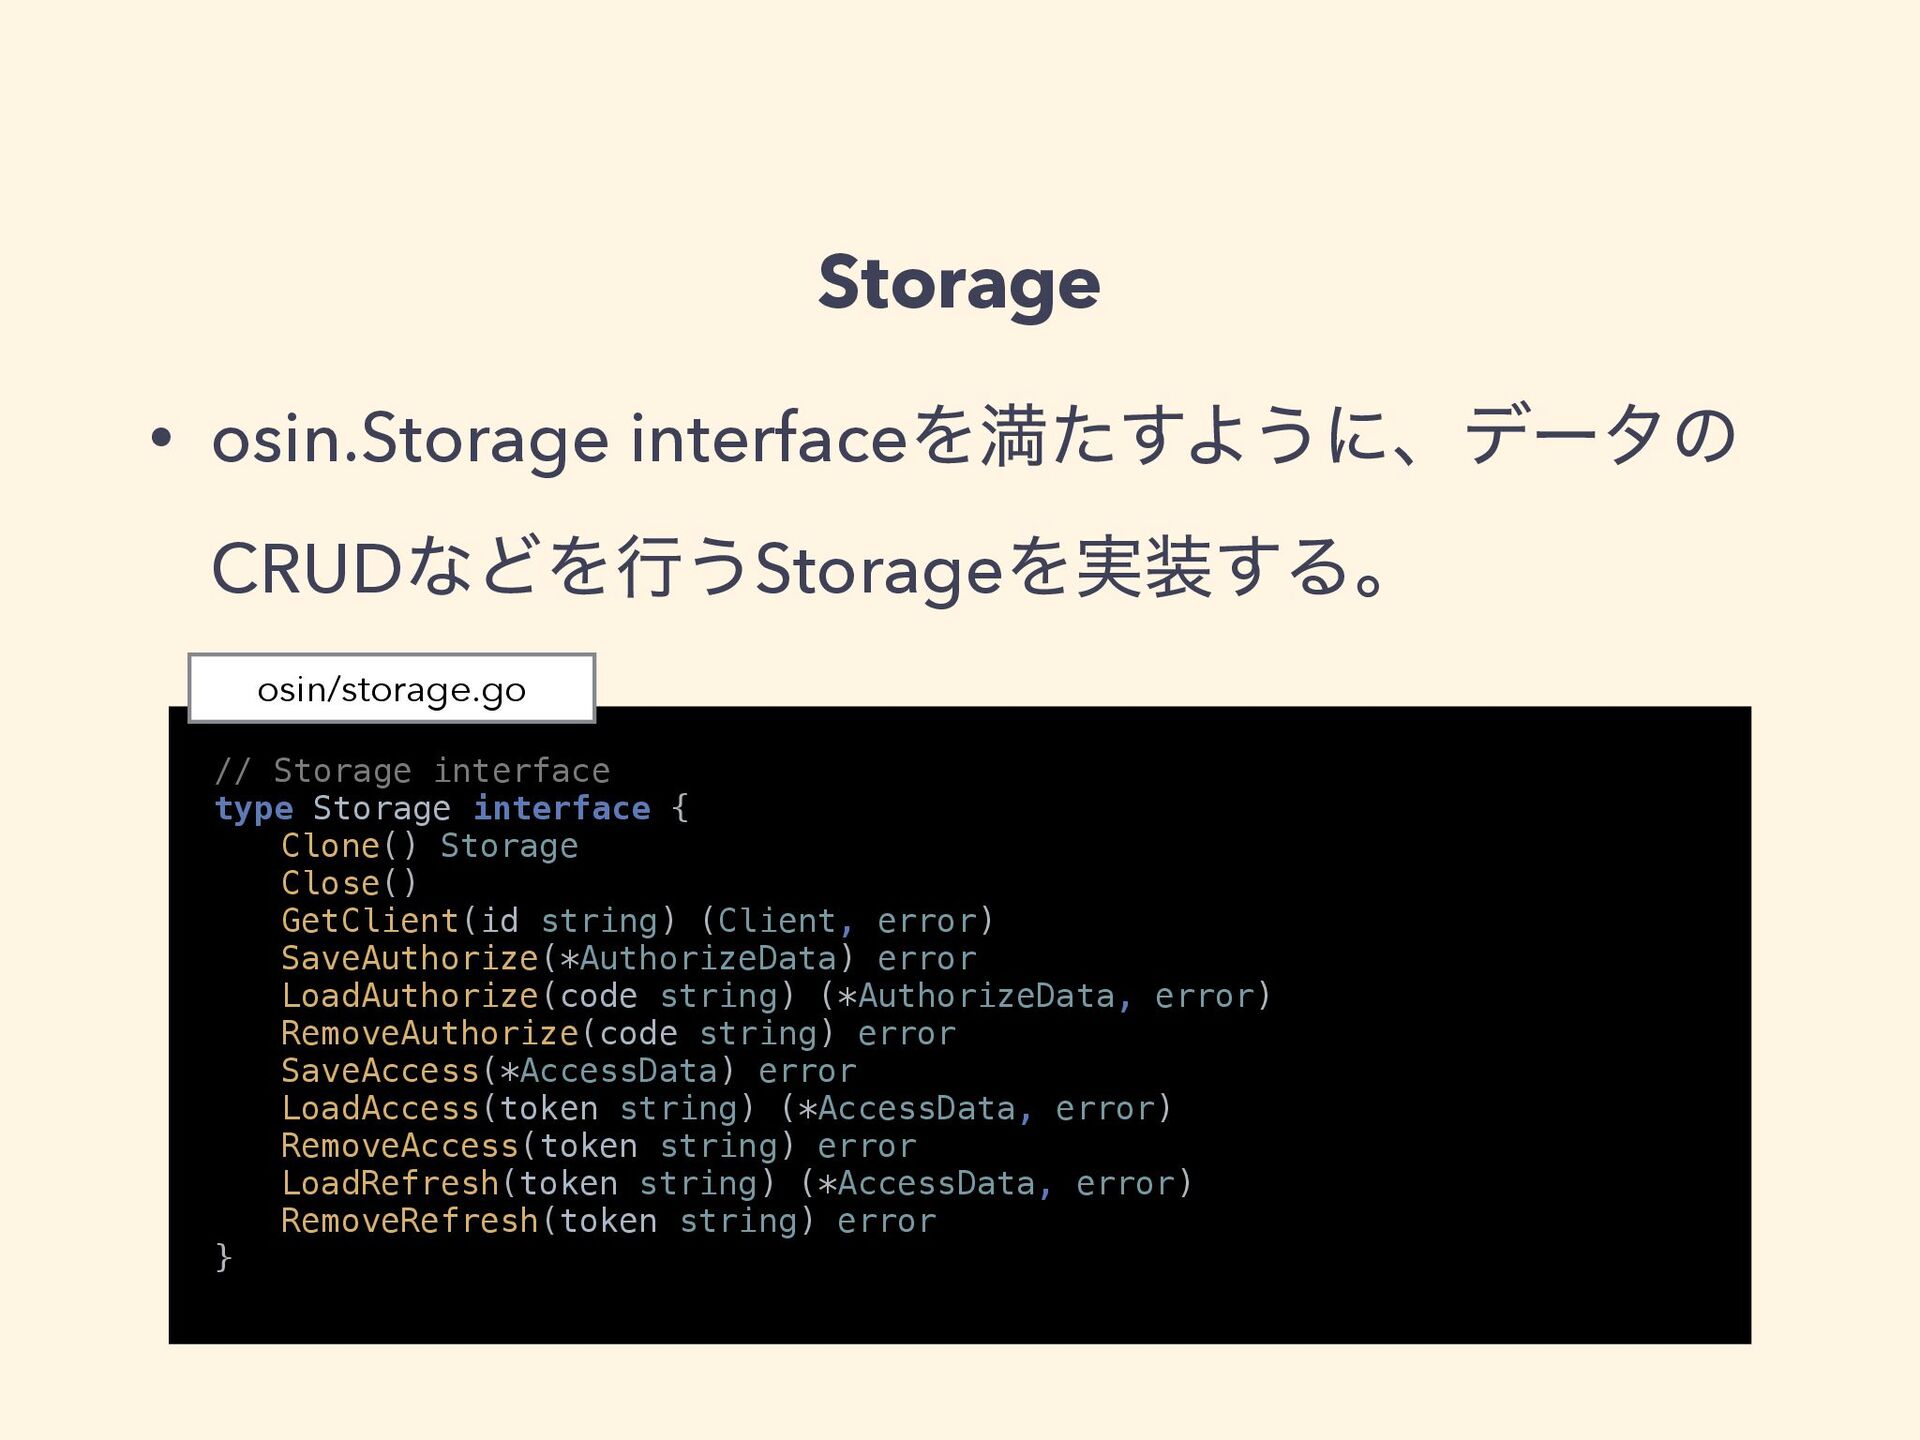Click the LoadRefresh method name
The width and height of the screenshot is (1920, 1440).
click(x=390, y=1183)
